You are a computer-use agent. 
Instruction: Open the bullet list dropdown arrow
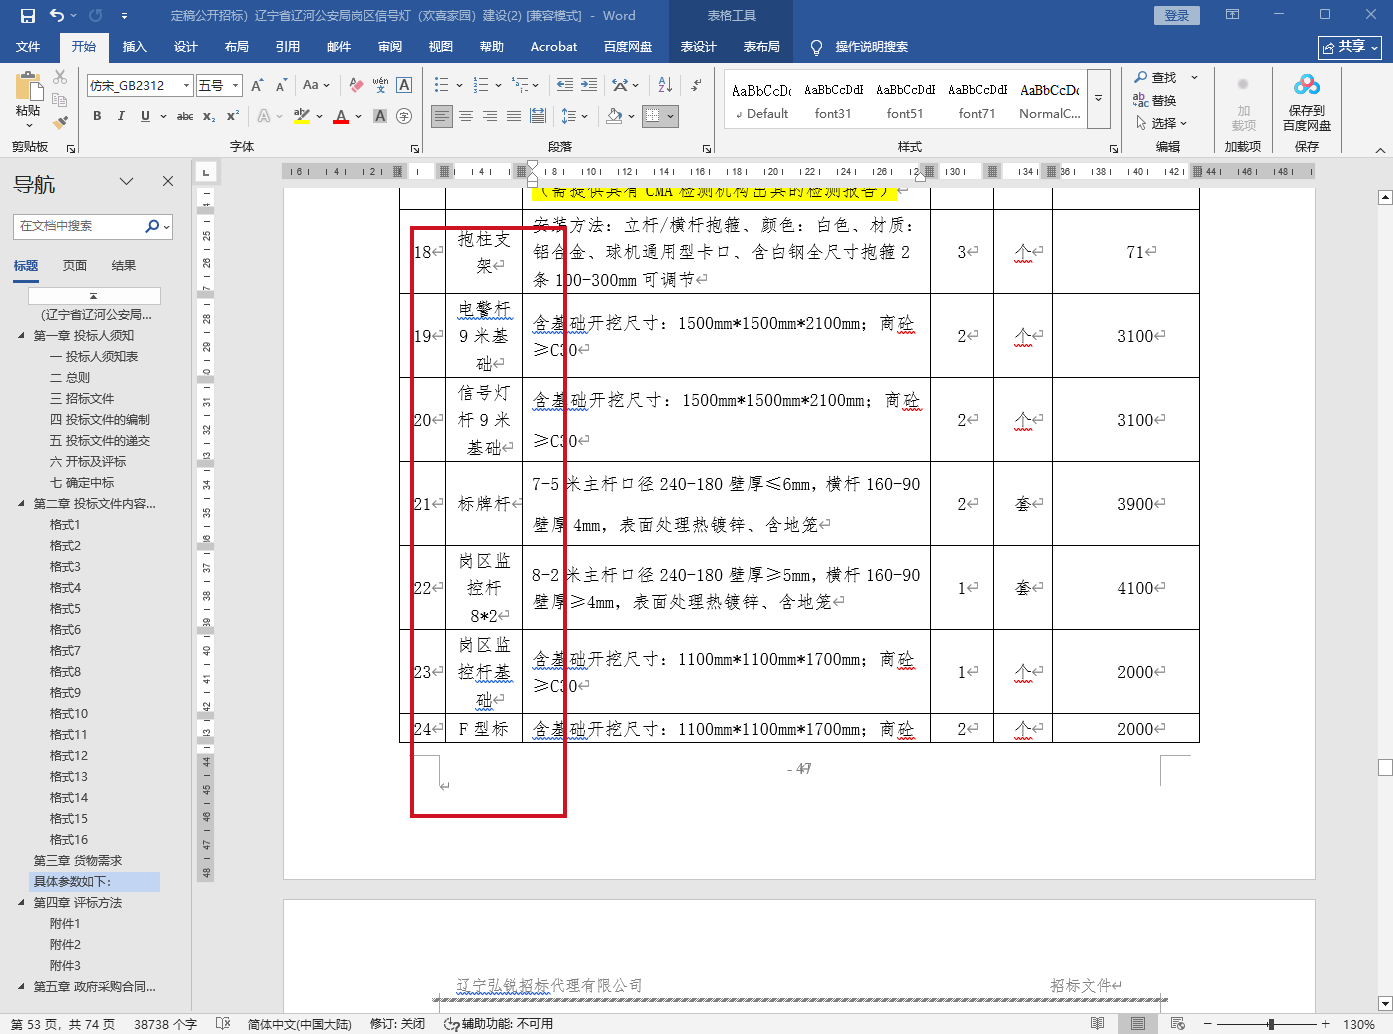[x=459, y=86]
